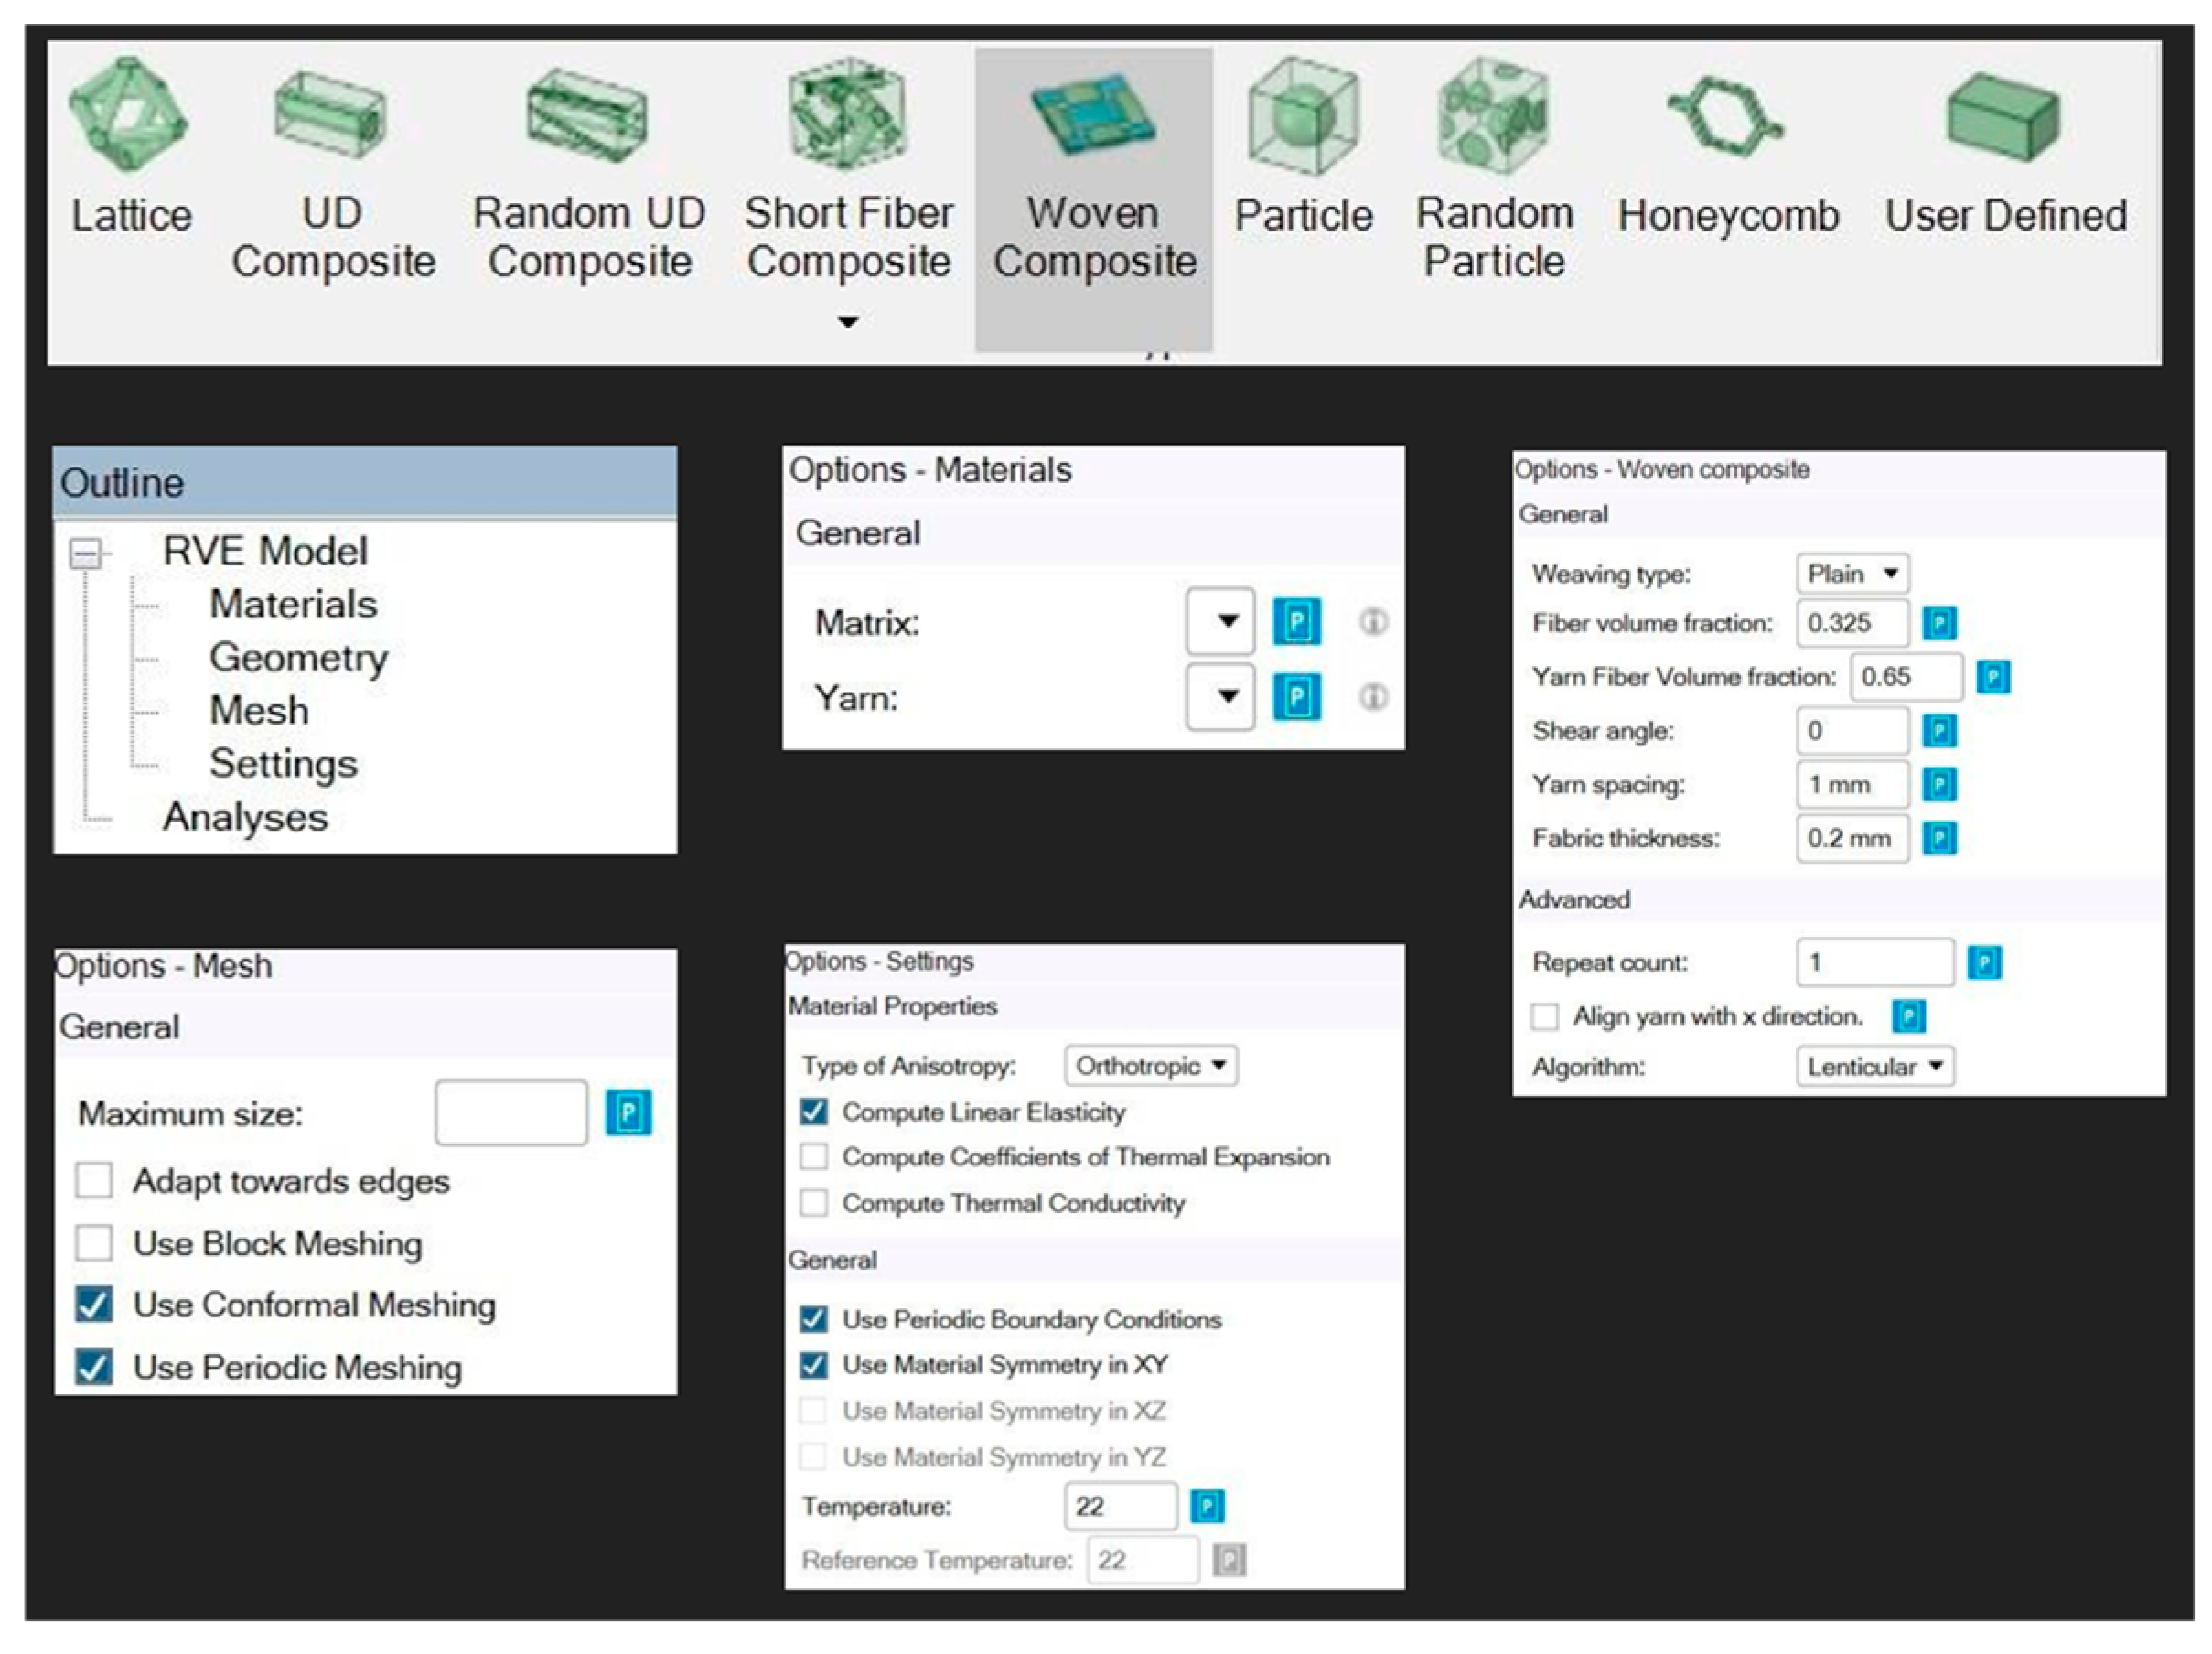Check Align yarn with x direction
The height and width of the screenshot is (1654, 2212).
tap(1545, 1016)
